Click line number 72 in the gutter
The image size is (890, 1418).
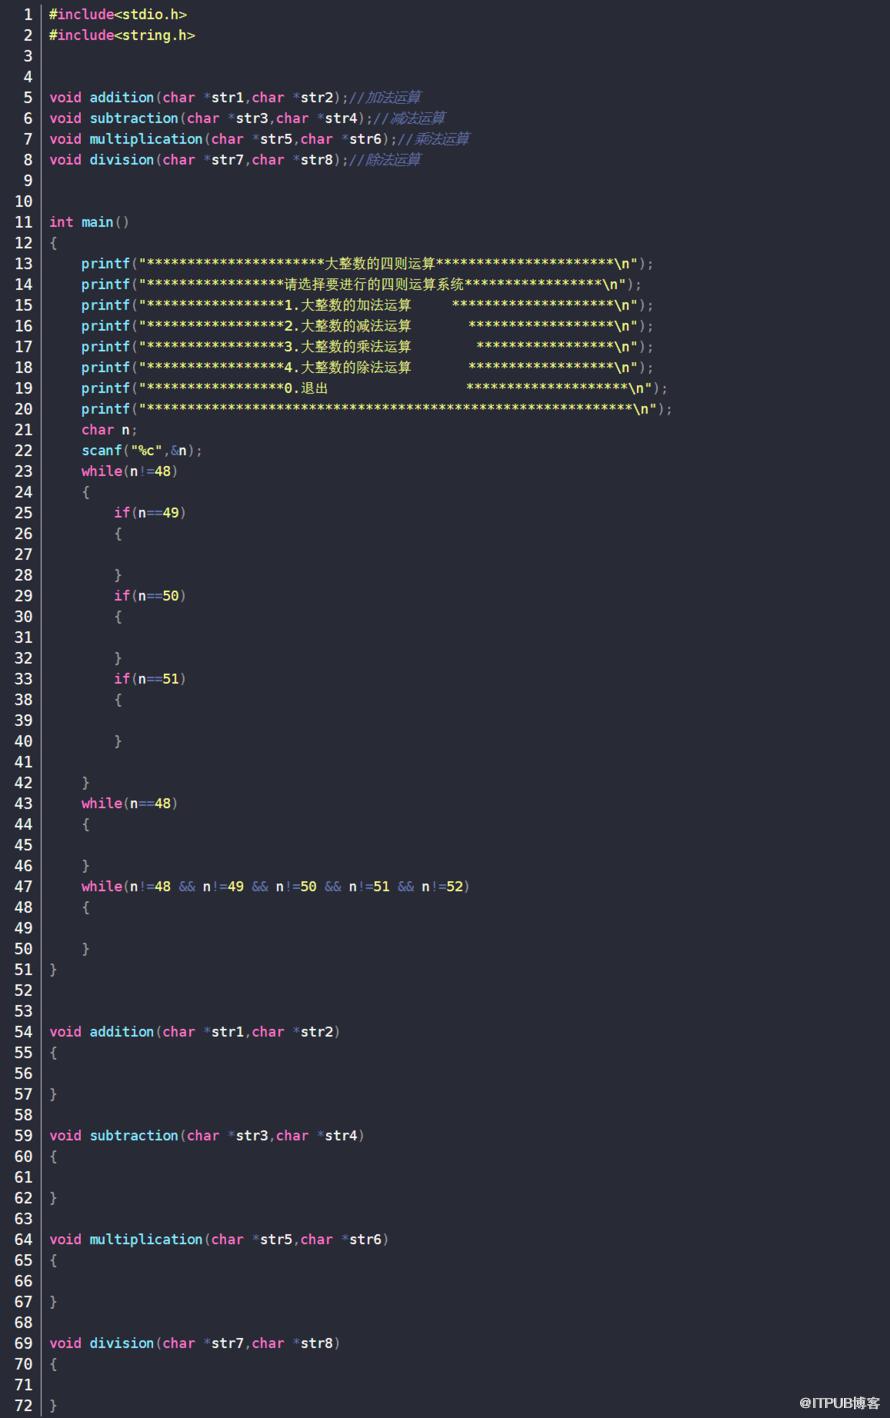(24, 1406)
